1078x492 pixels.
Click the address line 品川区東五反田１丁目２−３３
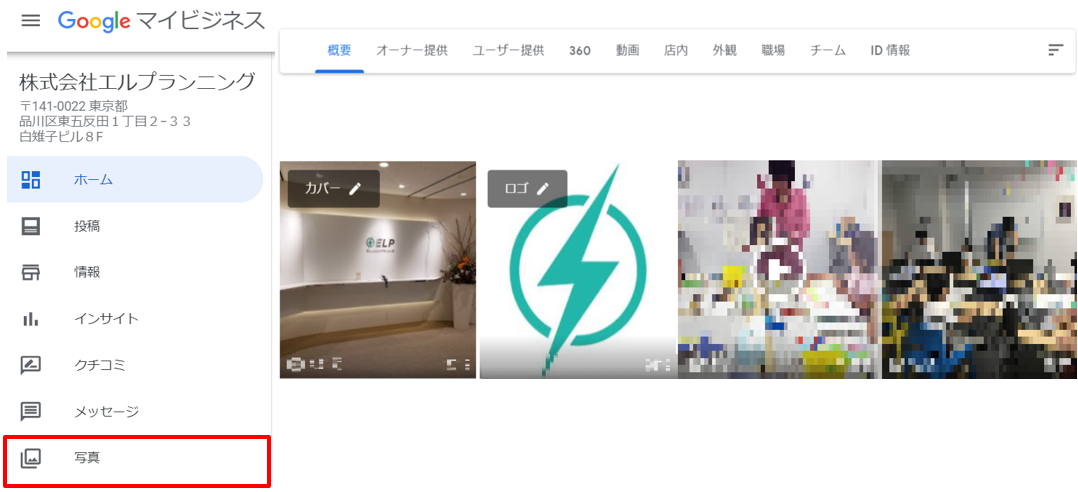point(105,122)
